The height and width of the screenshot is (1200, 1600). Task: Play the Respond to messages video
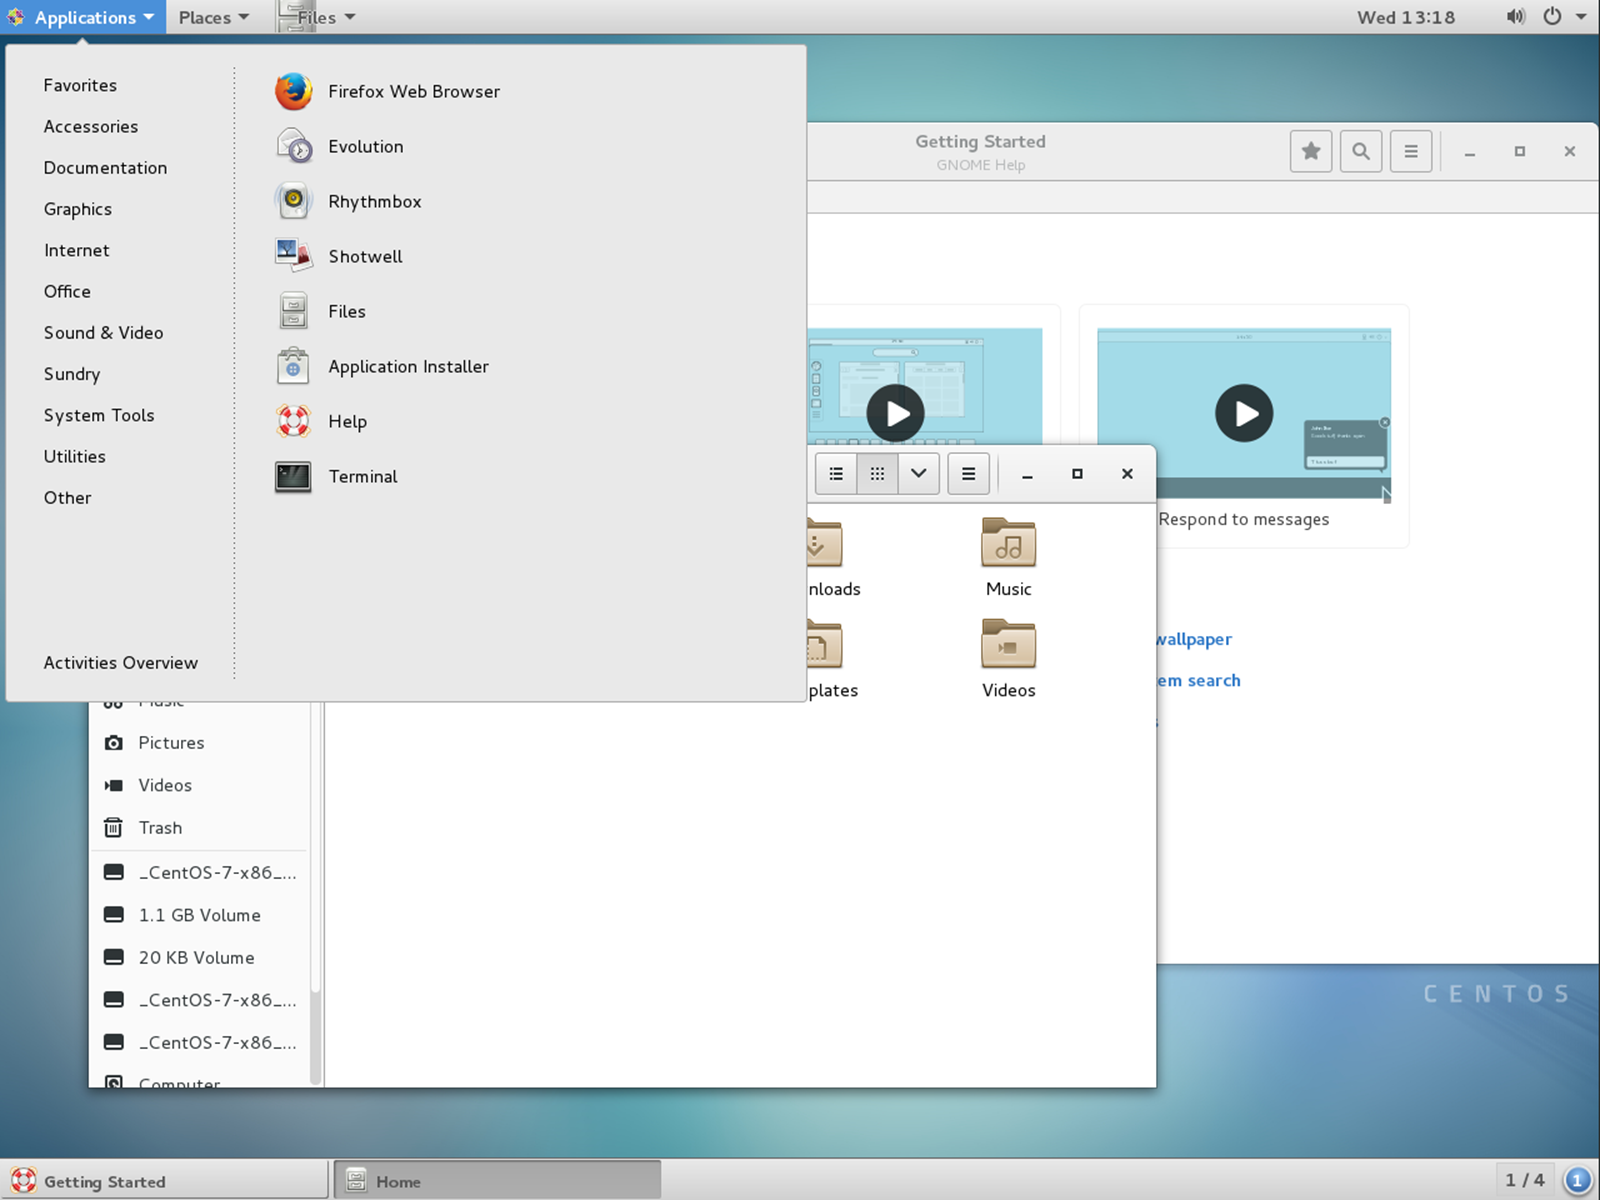click(1244, 413)
